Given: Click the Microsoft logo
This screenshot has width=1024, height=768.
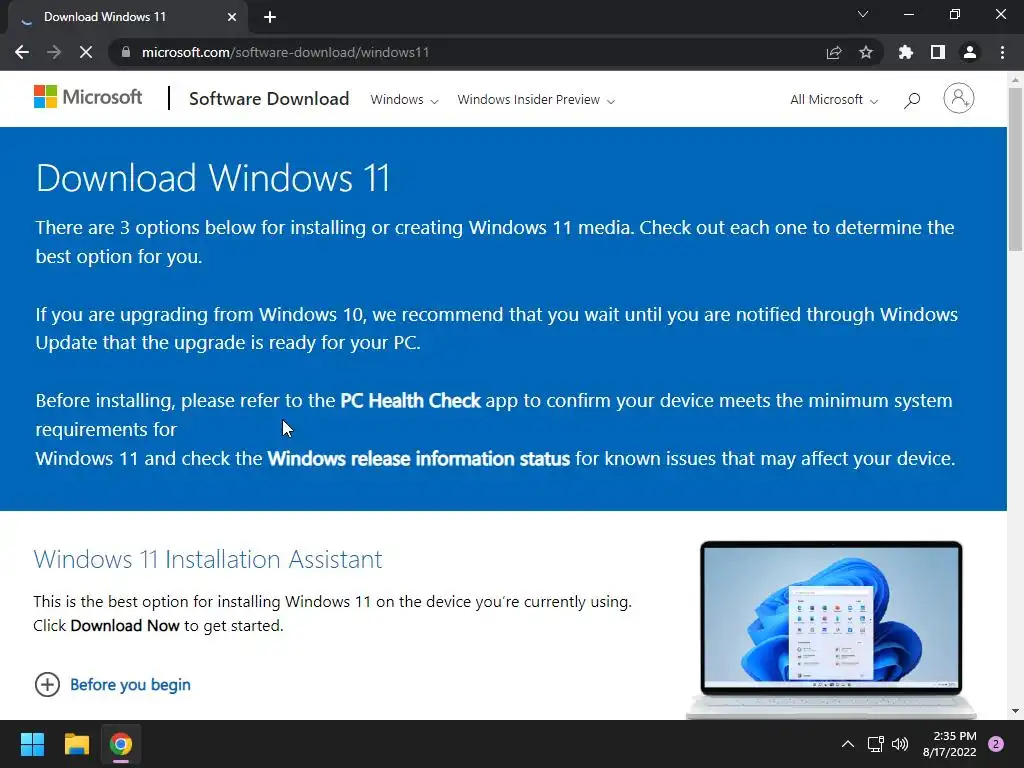Looking at the screenshot, I should [88, 97].
